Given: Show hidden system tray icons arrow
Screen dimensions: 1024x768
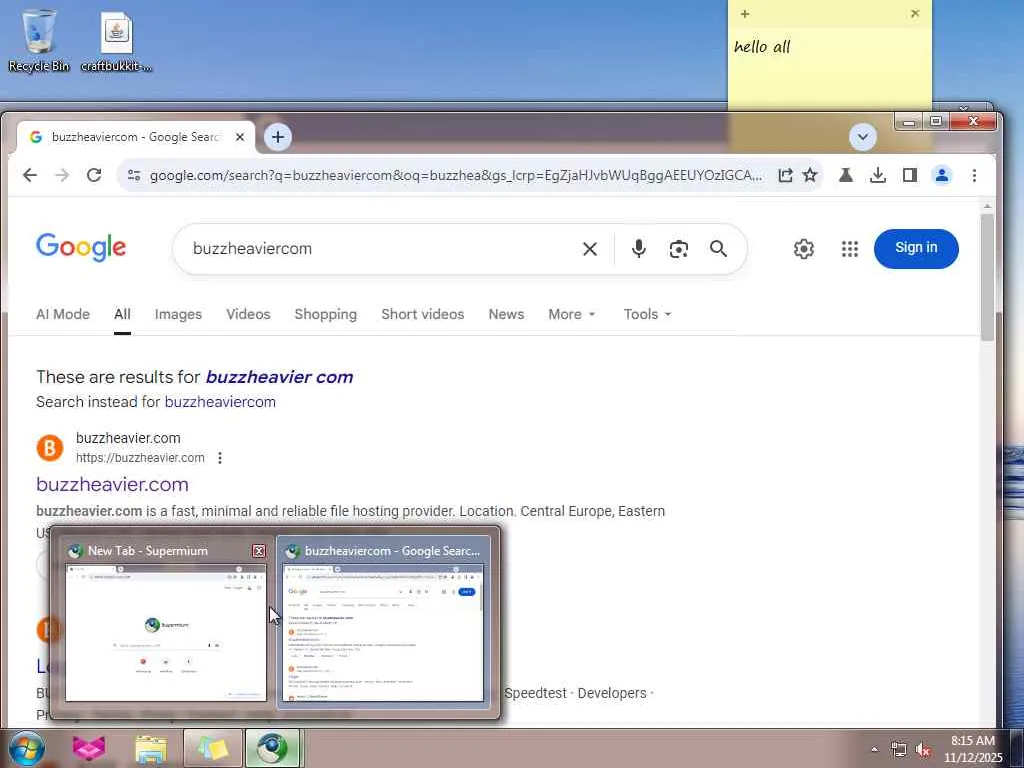Looking at the screenshot, I should click(x=874, y=749).
